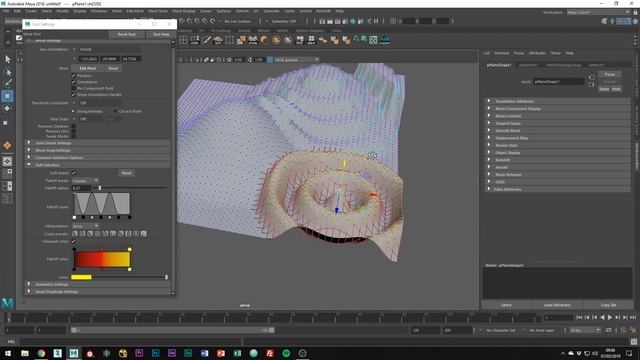Image resolution: width=640 pixels, height=360 pixels.
Task: Click the yellow Color swatch
Action: [x=81, y=277]
